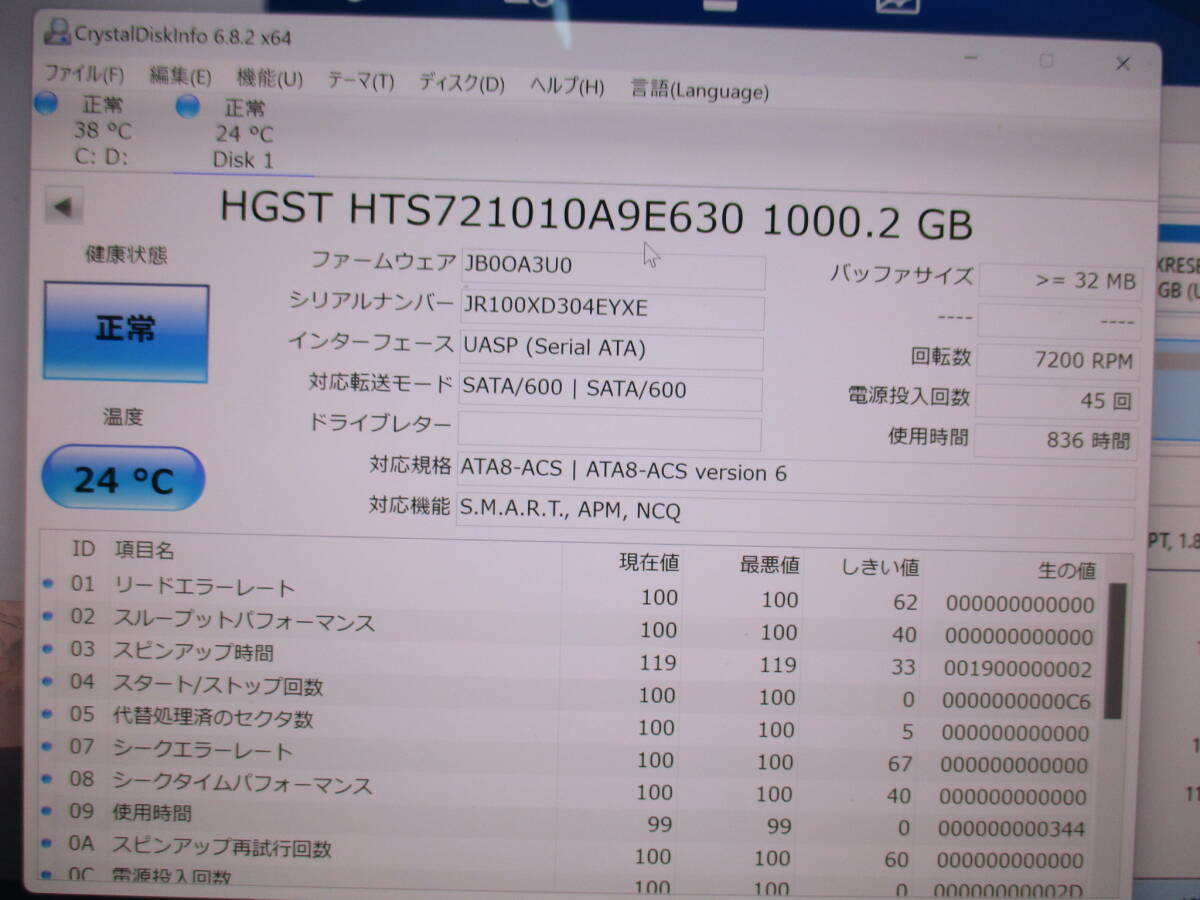Open the テーマ(T) menu
Image resolution: width=1200 pixels, height=900 pixels.
[x=360, y=82]
